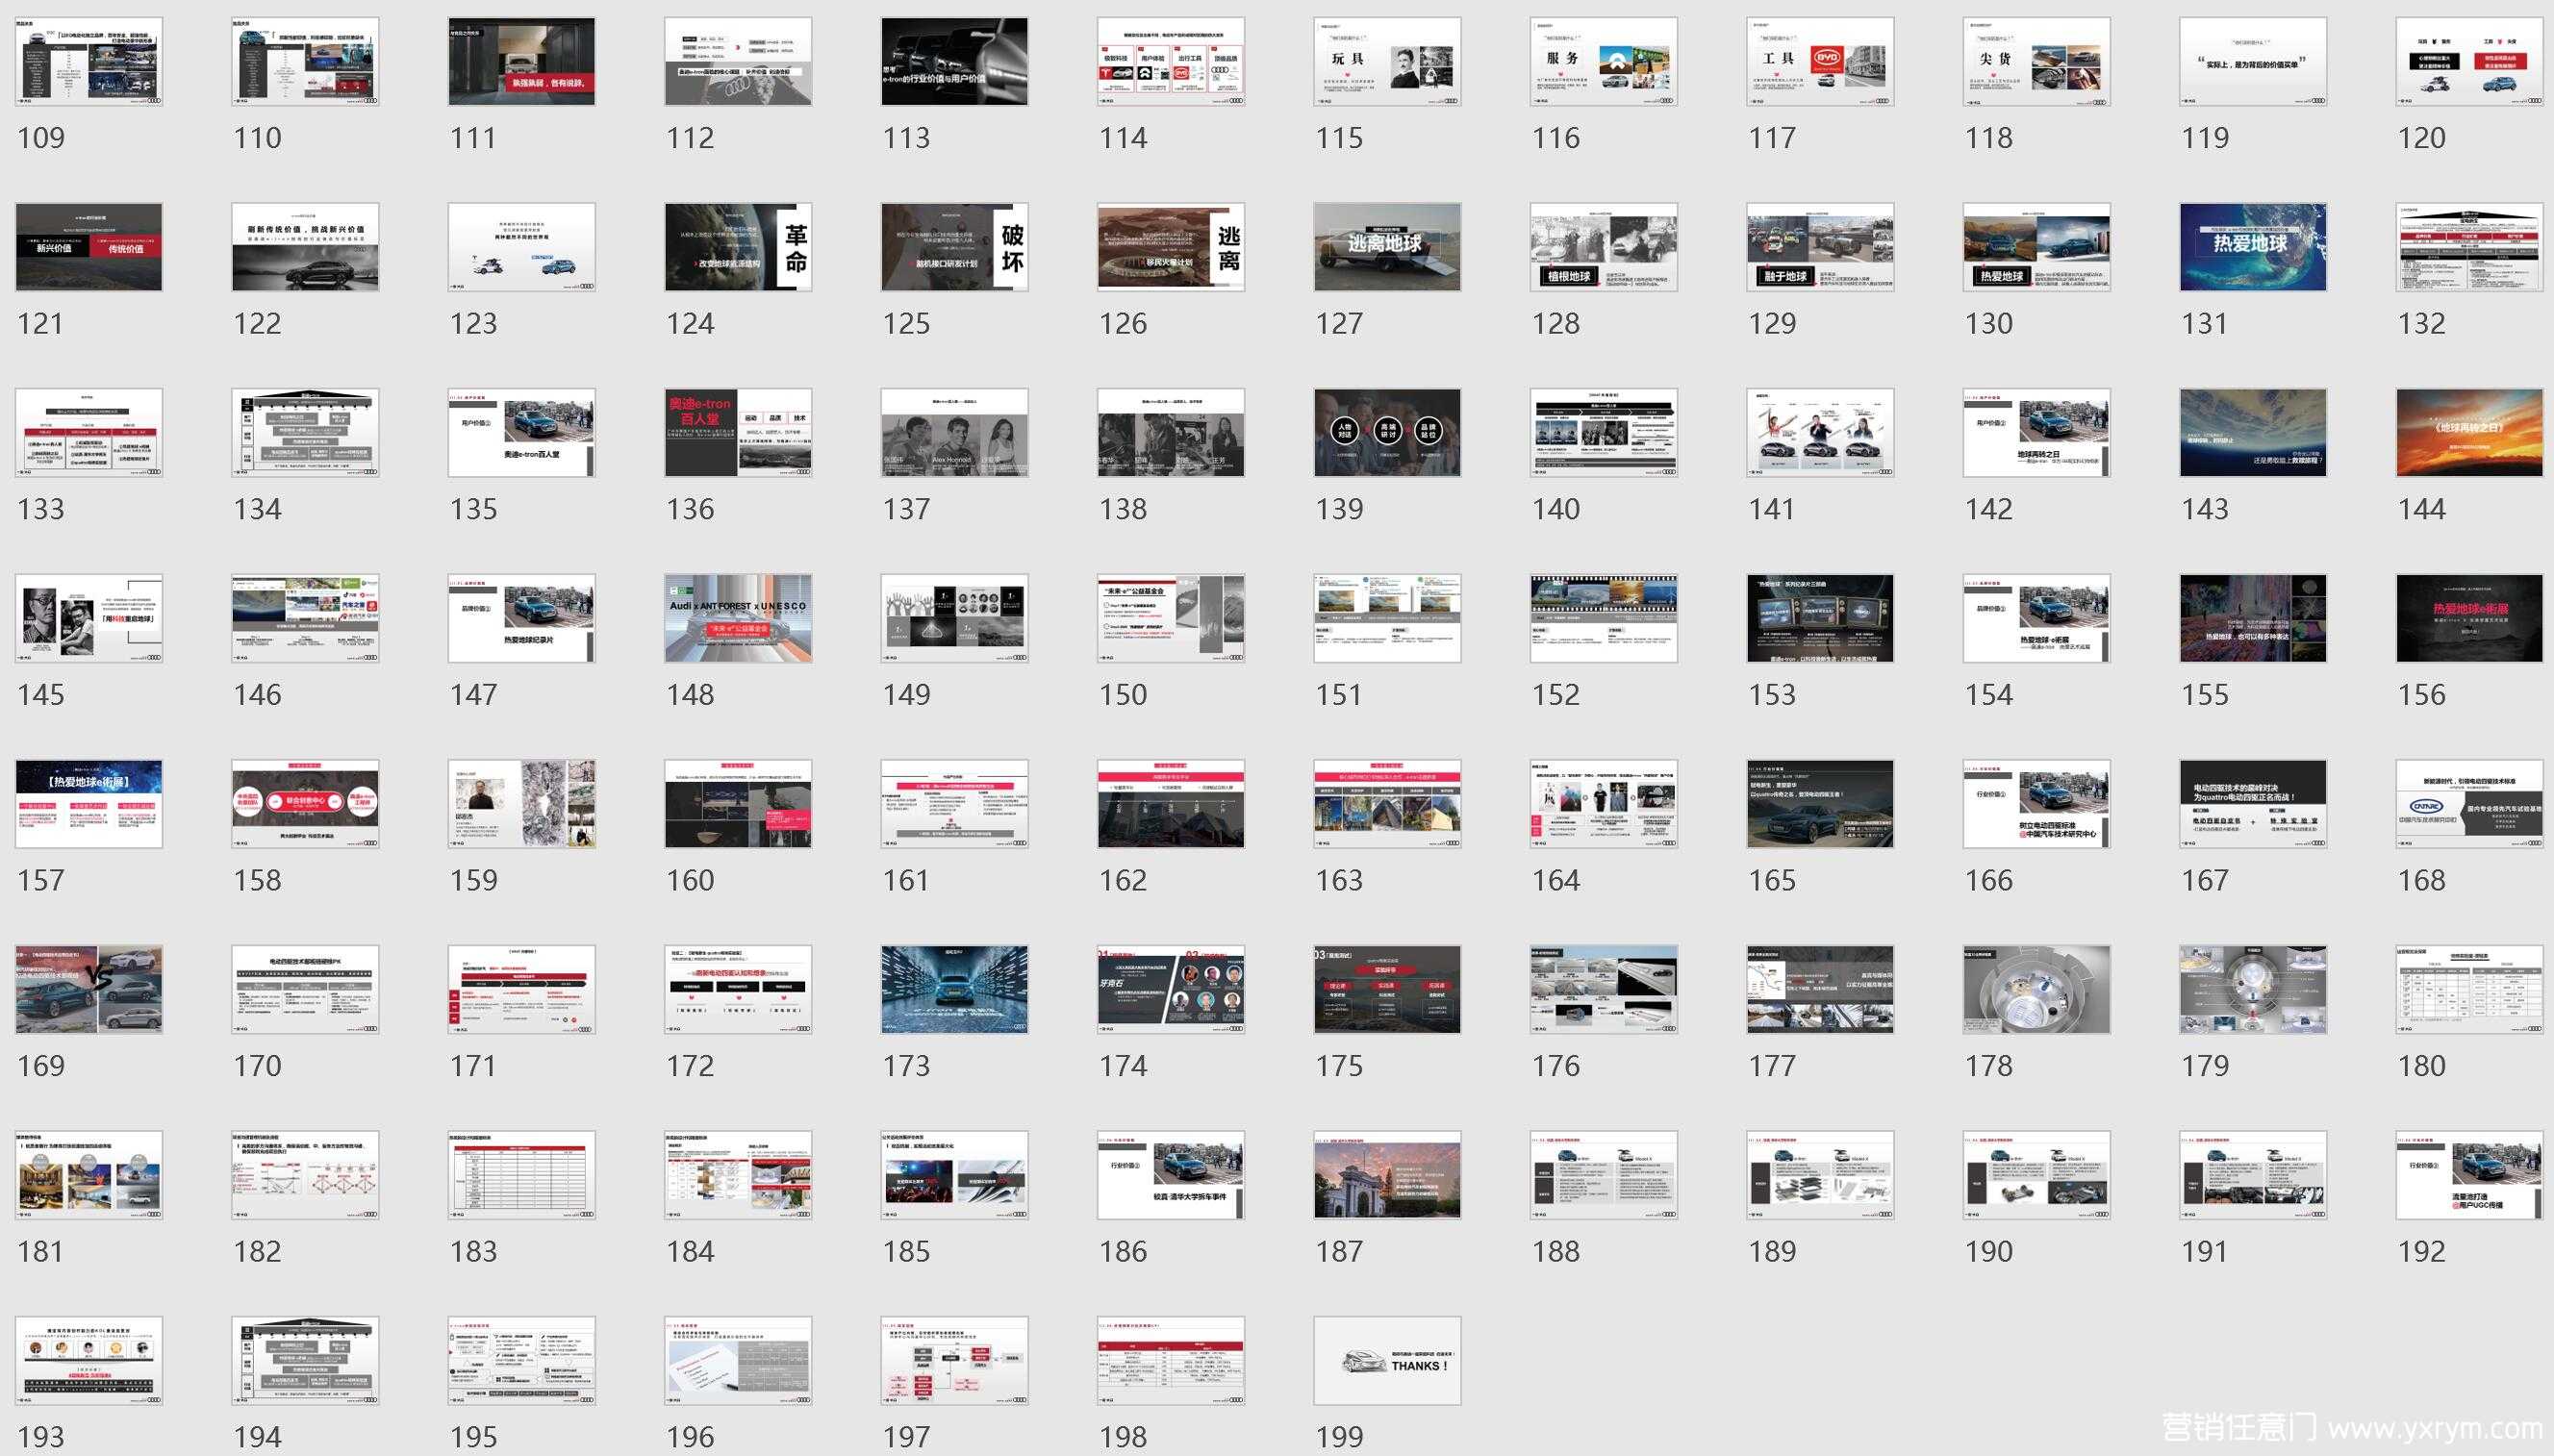Viewport: 2554px width, 1456px height.
Task: Open slide 198 red table thumbnail
Action: (x=1171, y=1361)
